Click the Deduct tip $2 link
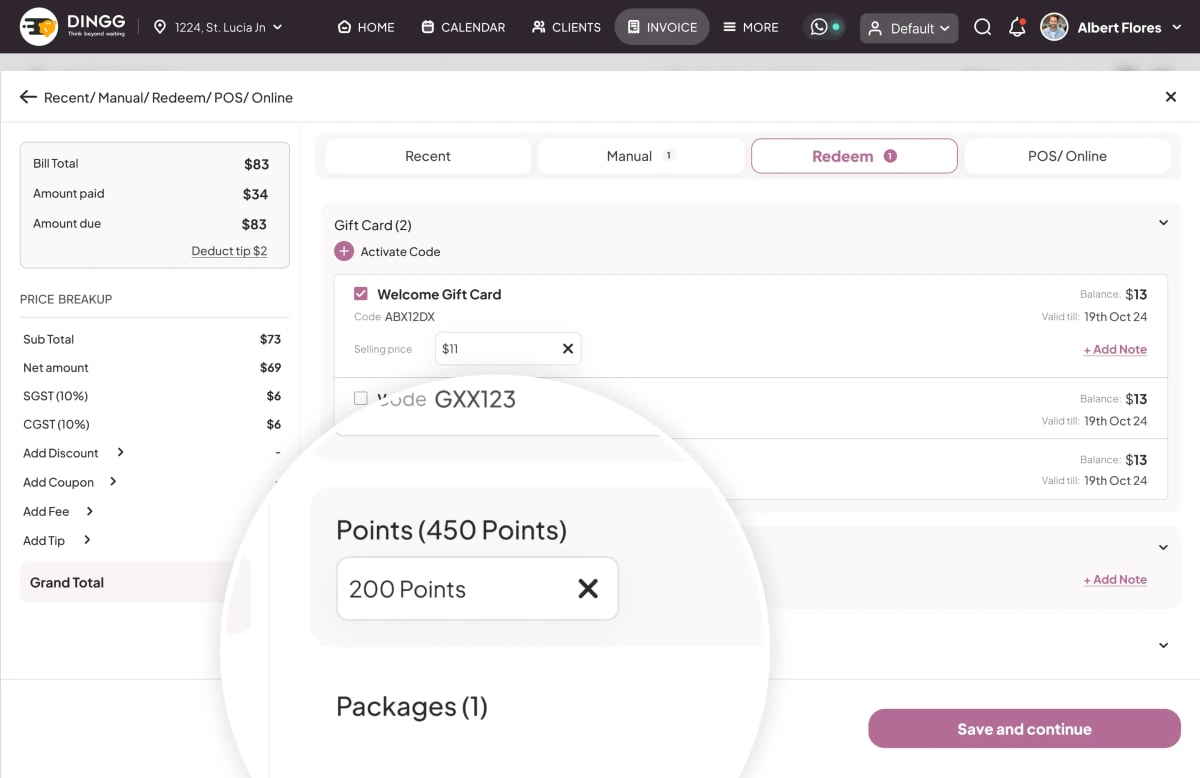 tap(229, 251)
